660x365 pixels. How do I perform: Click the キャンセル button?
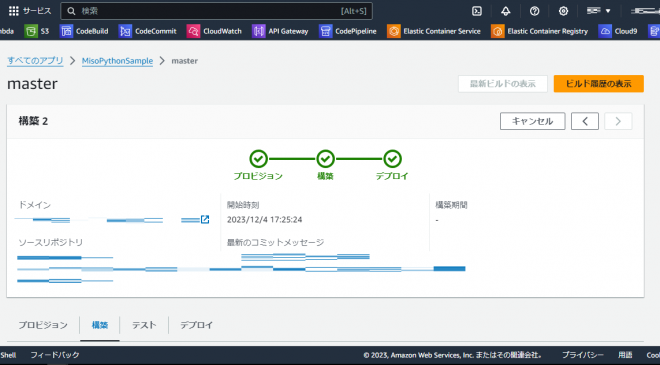(532, 121)
